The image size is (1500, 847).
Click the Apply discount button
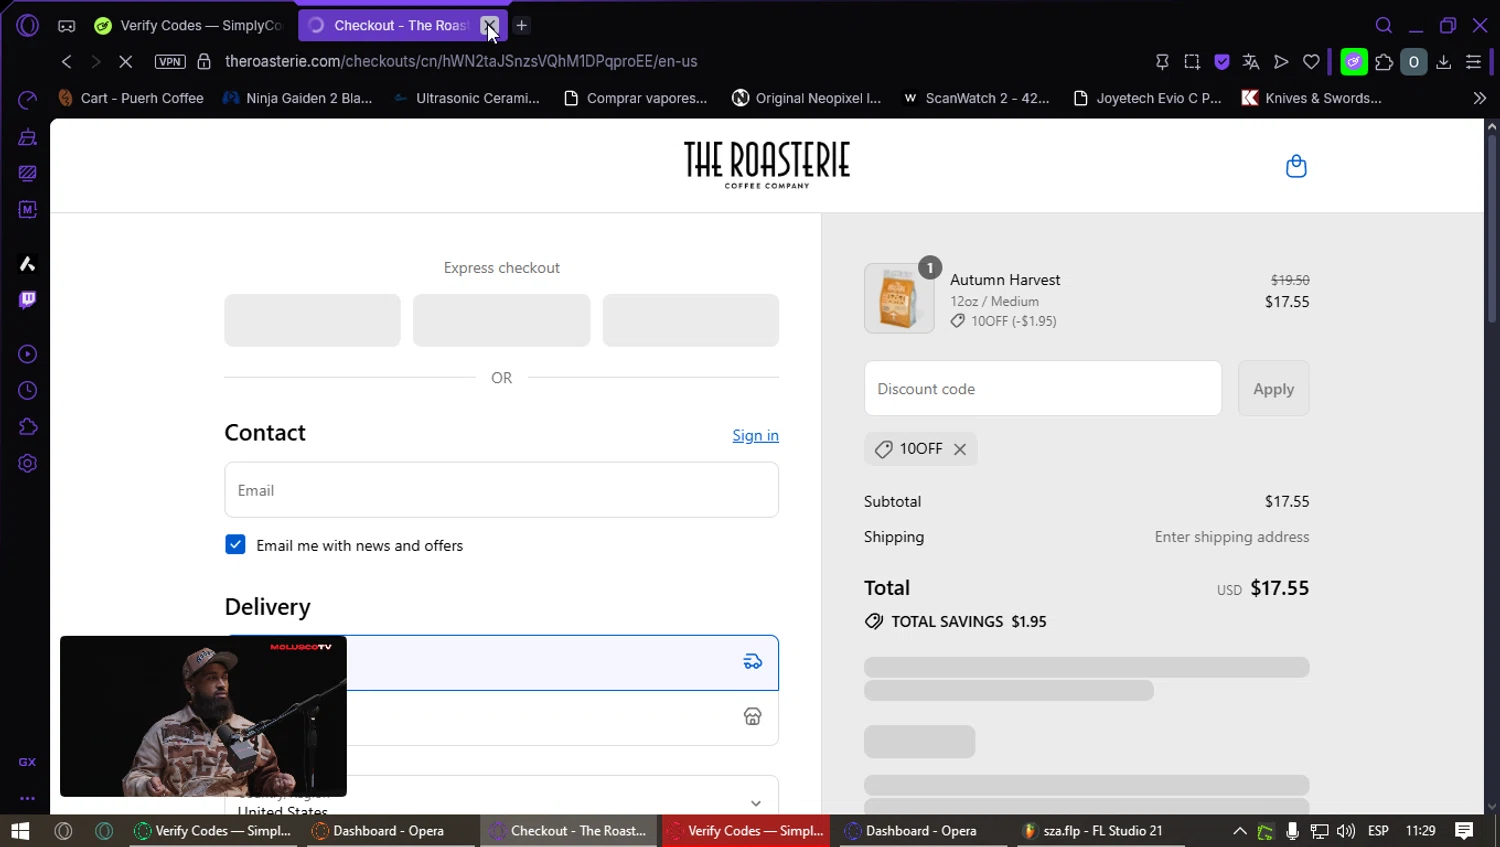pyautogui.click(x=1273, y=389)
